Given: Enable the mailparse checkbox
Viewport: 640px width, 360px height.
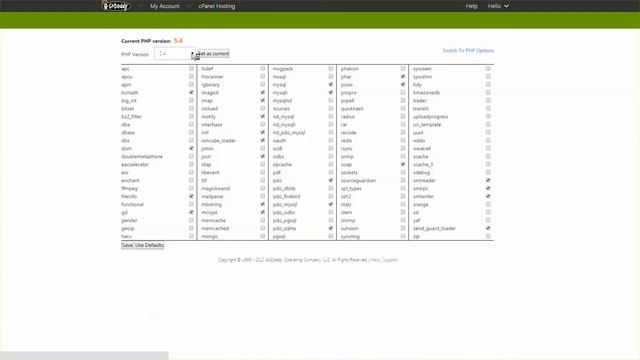Looking at the screenshot, I should pyautogui.click(x=263, y=196).
